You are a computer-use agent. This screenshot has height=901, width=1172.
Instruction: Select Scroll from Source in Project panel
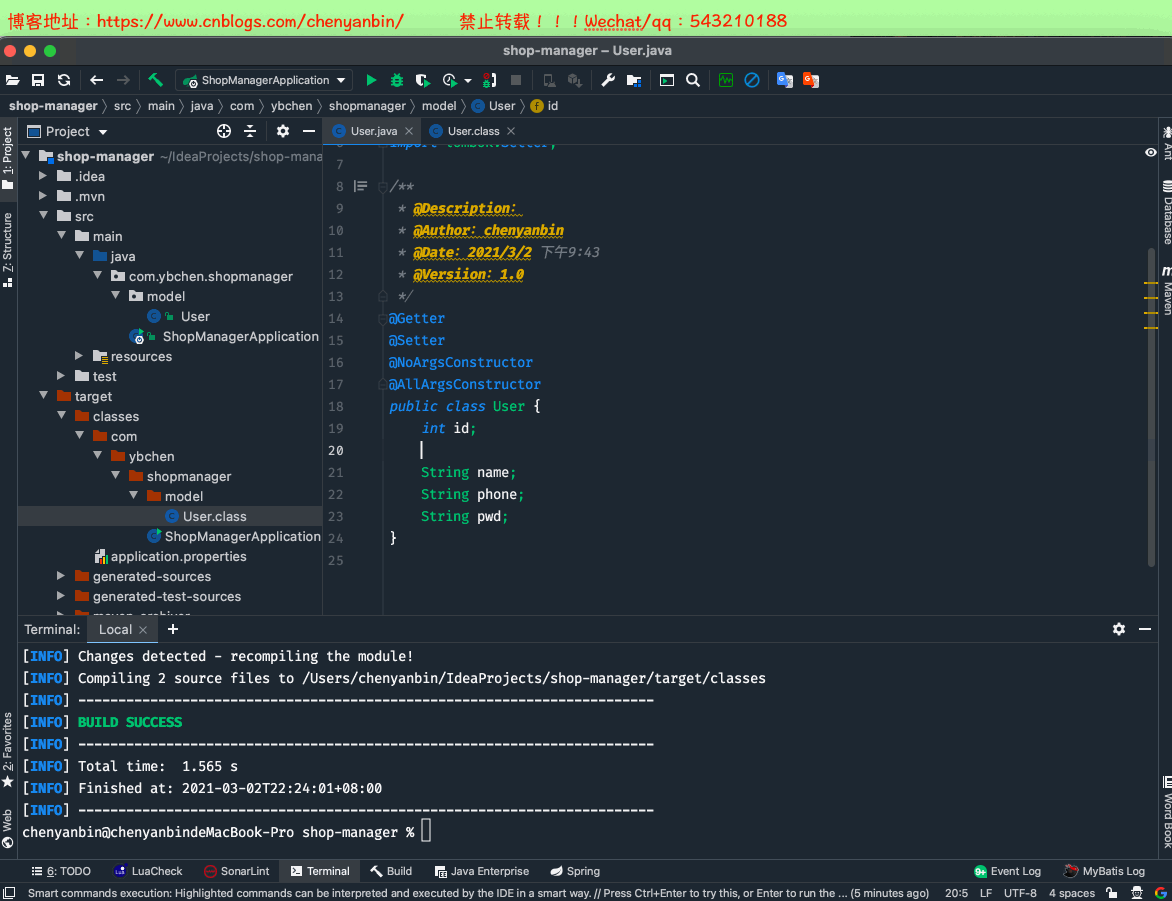coord(224,131)
